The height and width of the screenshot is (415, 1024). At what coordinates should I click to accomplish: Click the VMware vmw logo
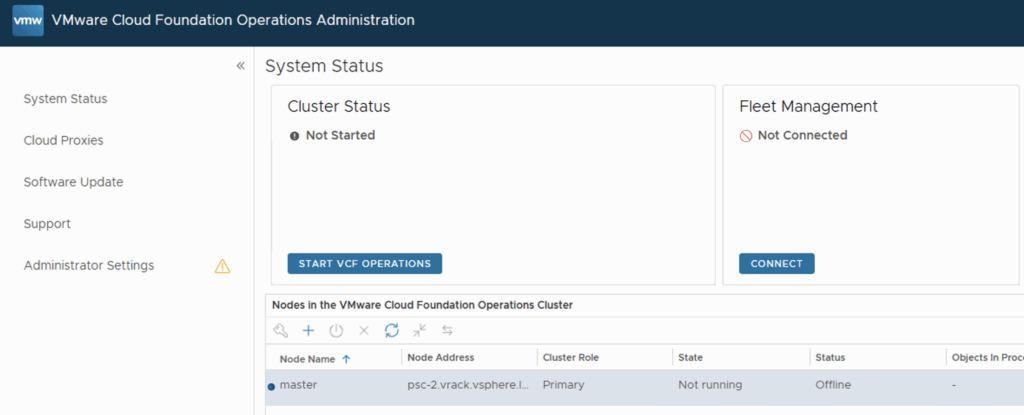pos(28,20)
